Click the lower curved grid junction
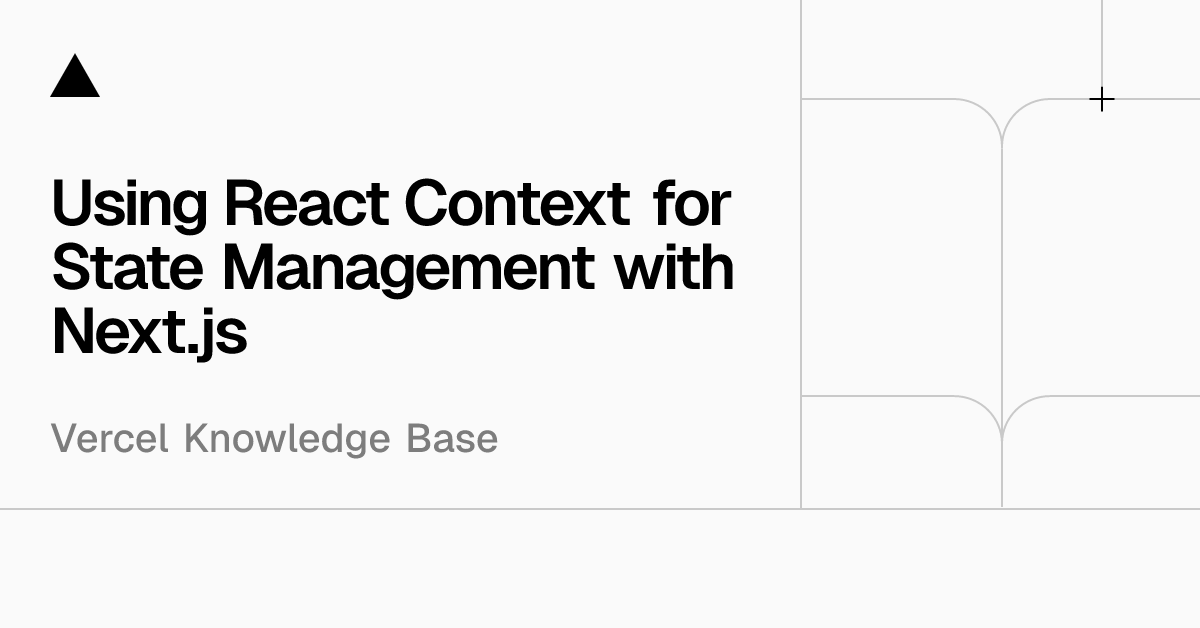The height and width of the screenshot is (628, 1200). [1002, 422]
